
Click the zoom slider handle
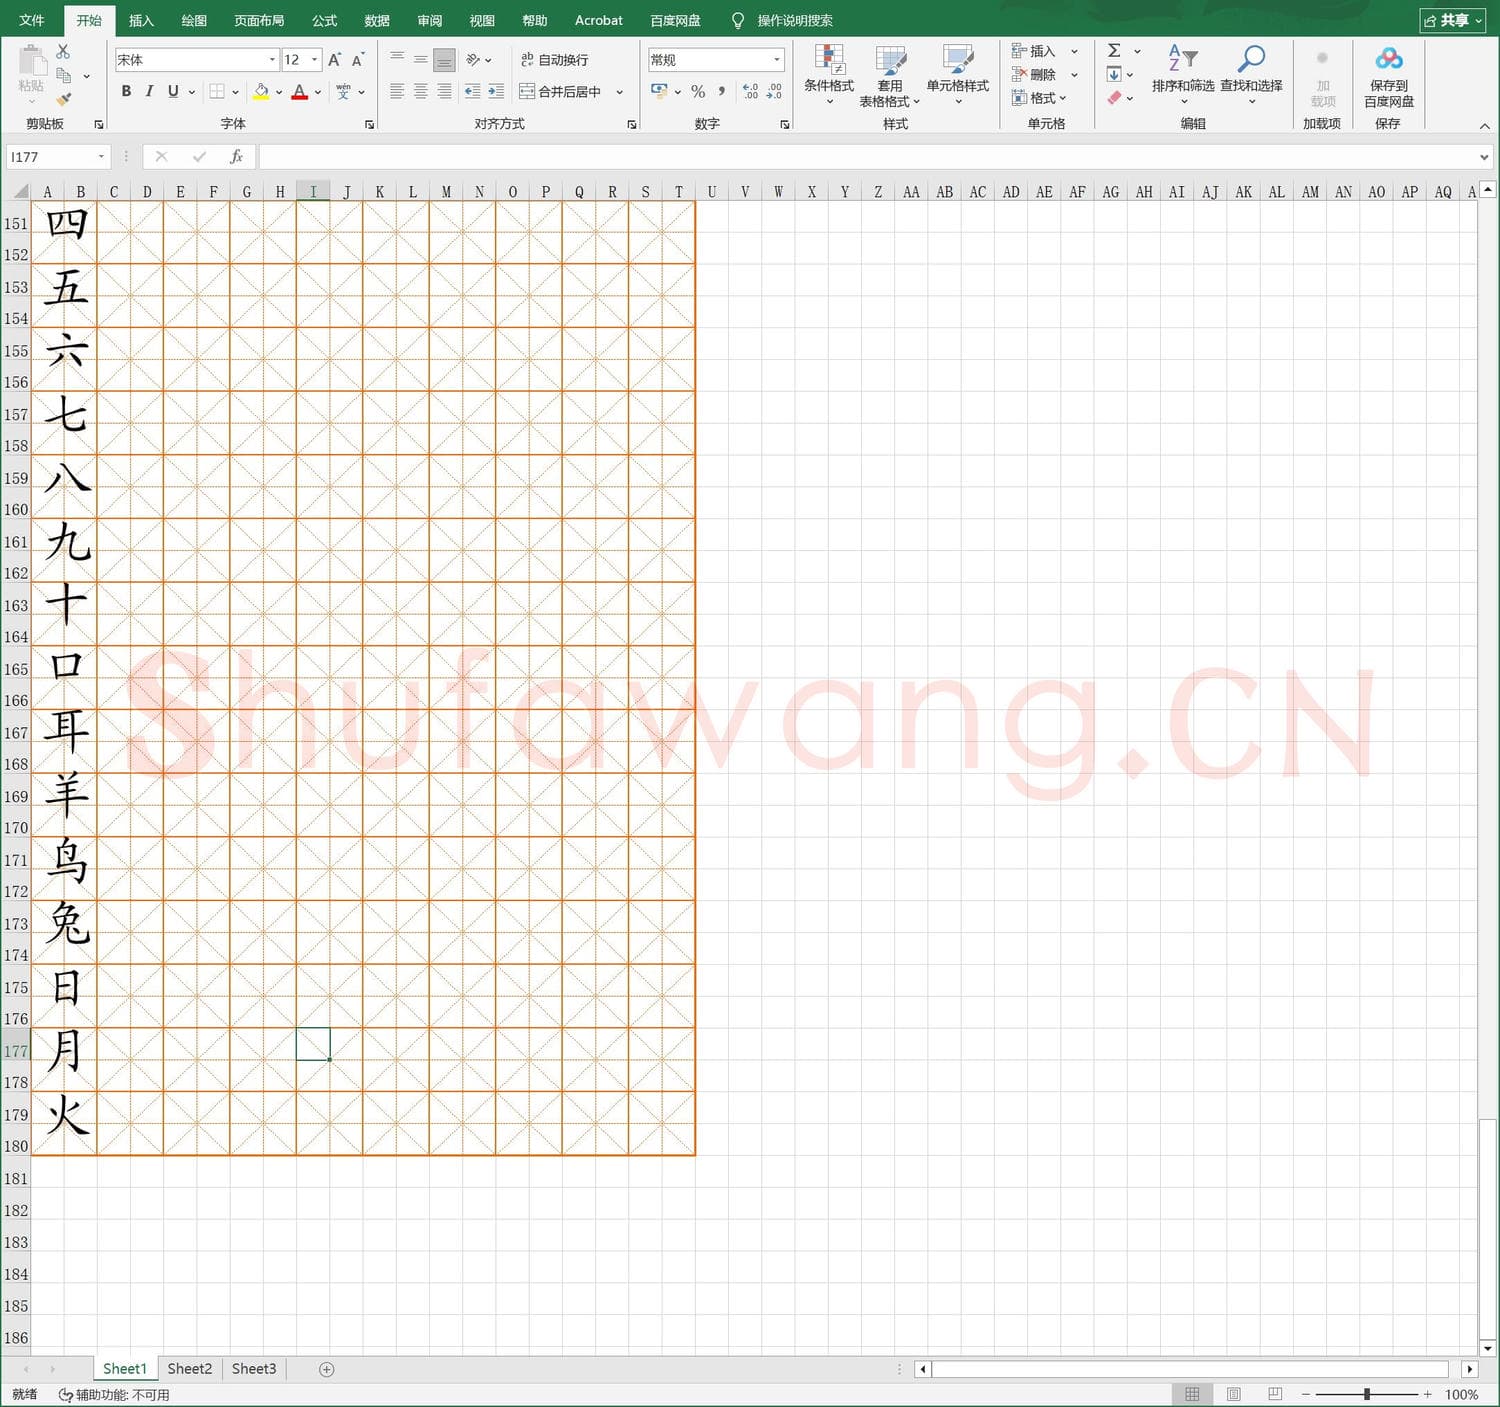(x=1367, y=1394)
